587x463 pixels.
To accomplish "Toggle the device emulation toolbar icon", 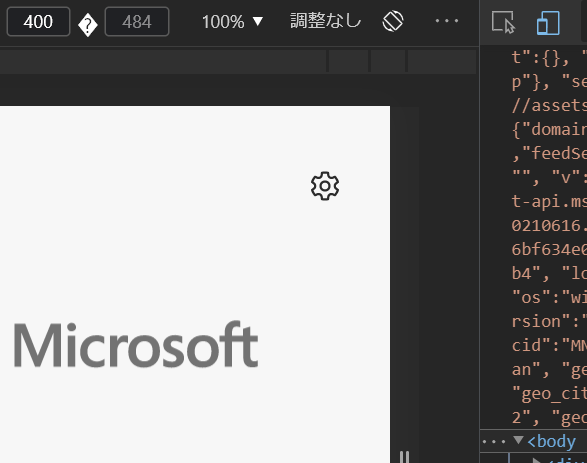I will click(x=548, y=23).
